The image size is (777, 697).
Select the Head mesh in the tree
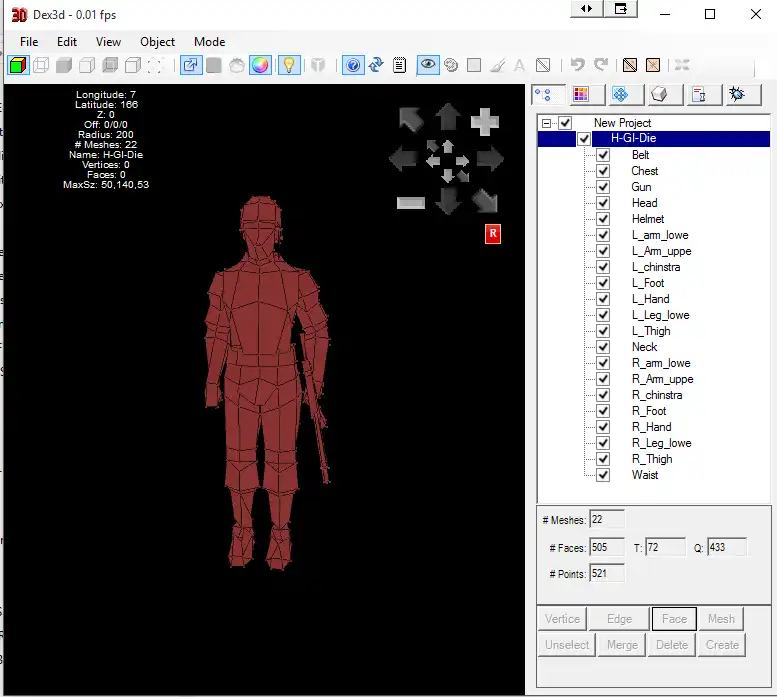point(645,203)
